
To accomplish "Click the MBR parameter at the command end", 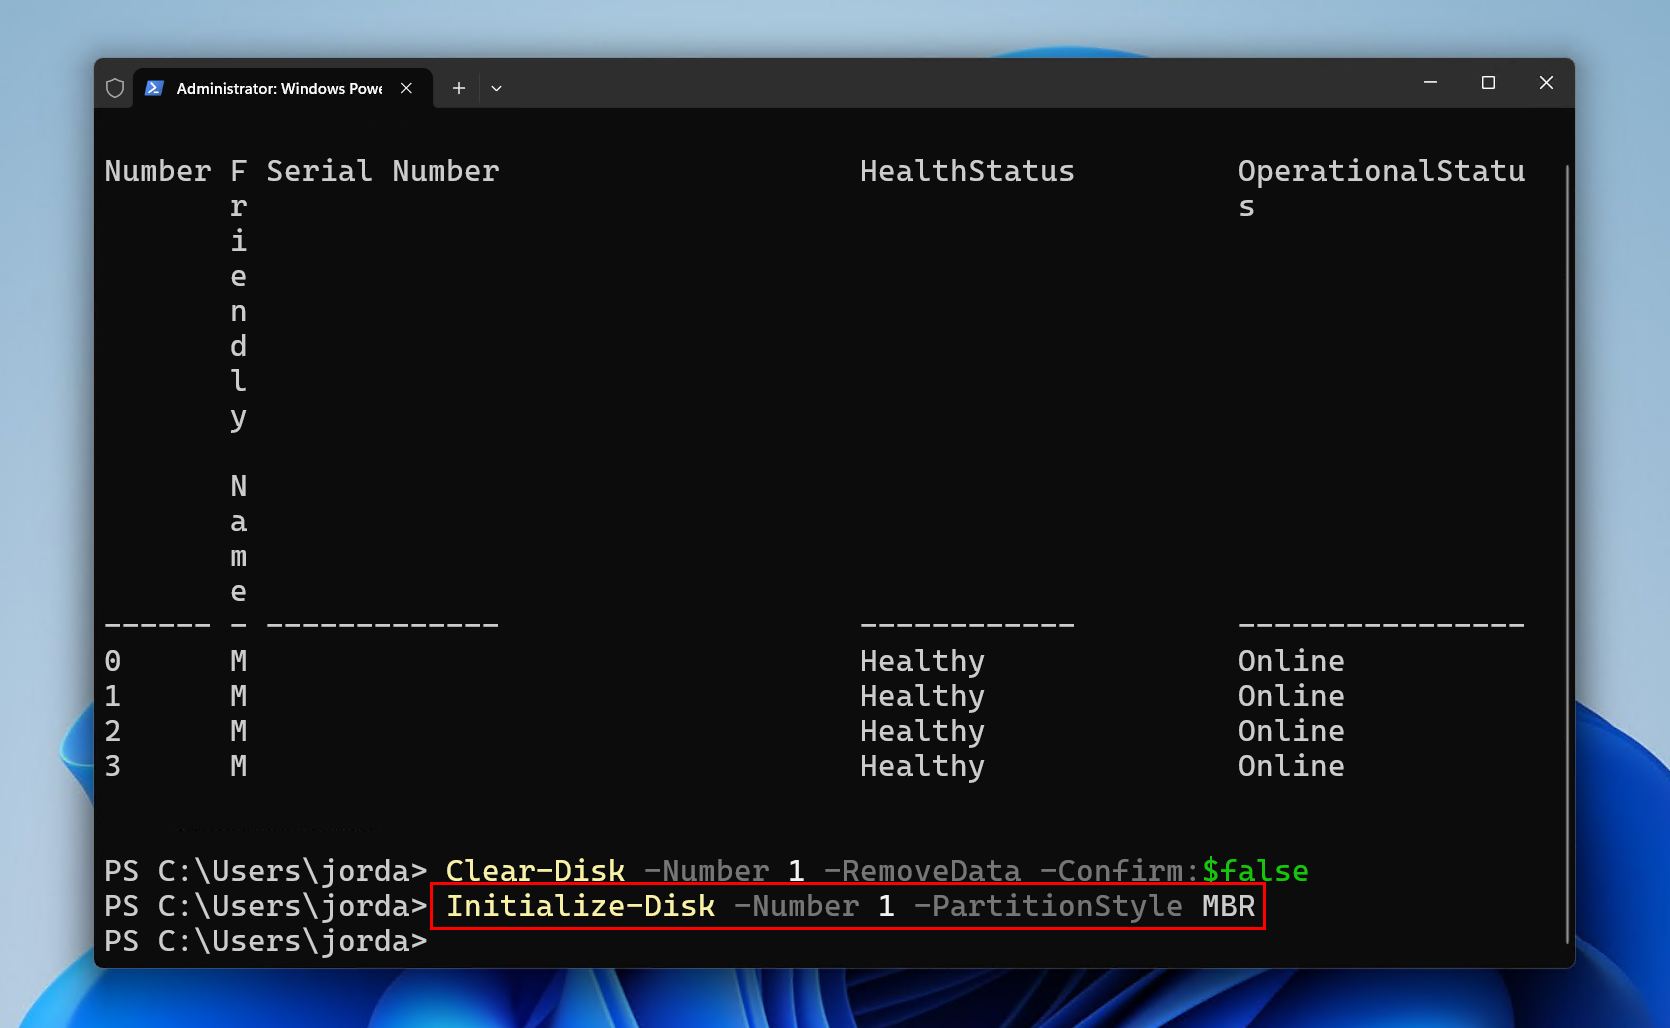I will (x=1227, y=906).
